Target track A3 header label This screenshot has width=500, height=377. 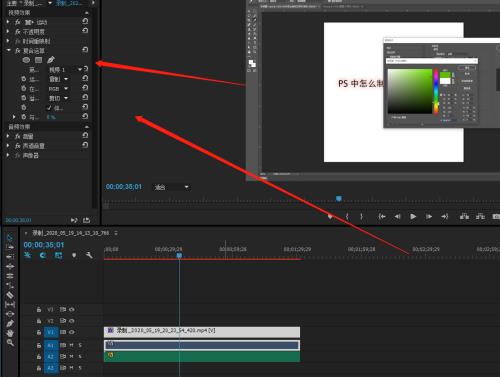coord(50,368)
